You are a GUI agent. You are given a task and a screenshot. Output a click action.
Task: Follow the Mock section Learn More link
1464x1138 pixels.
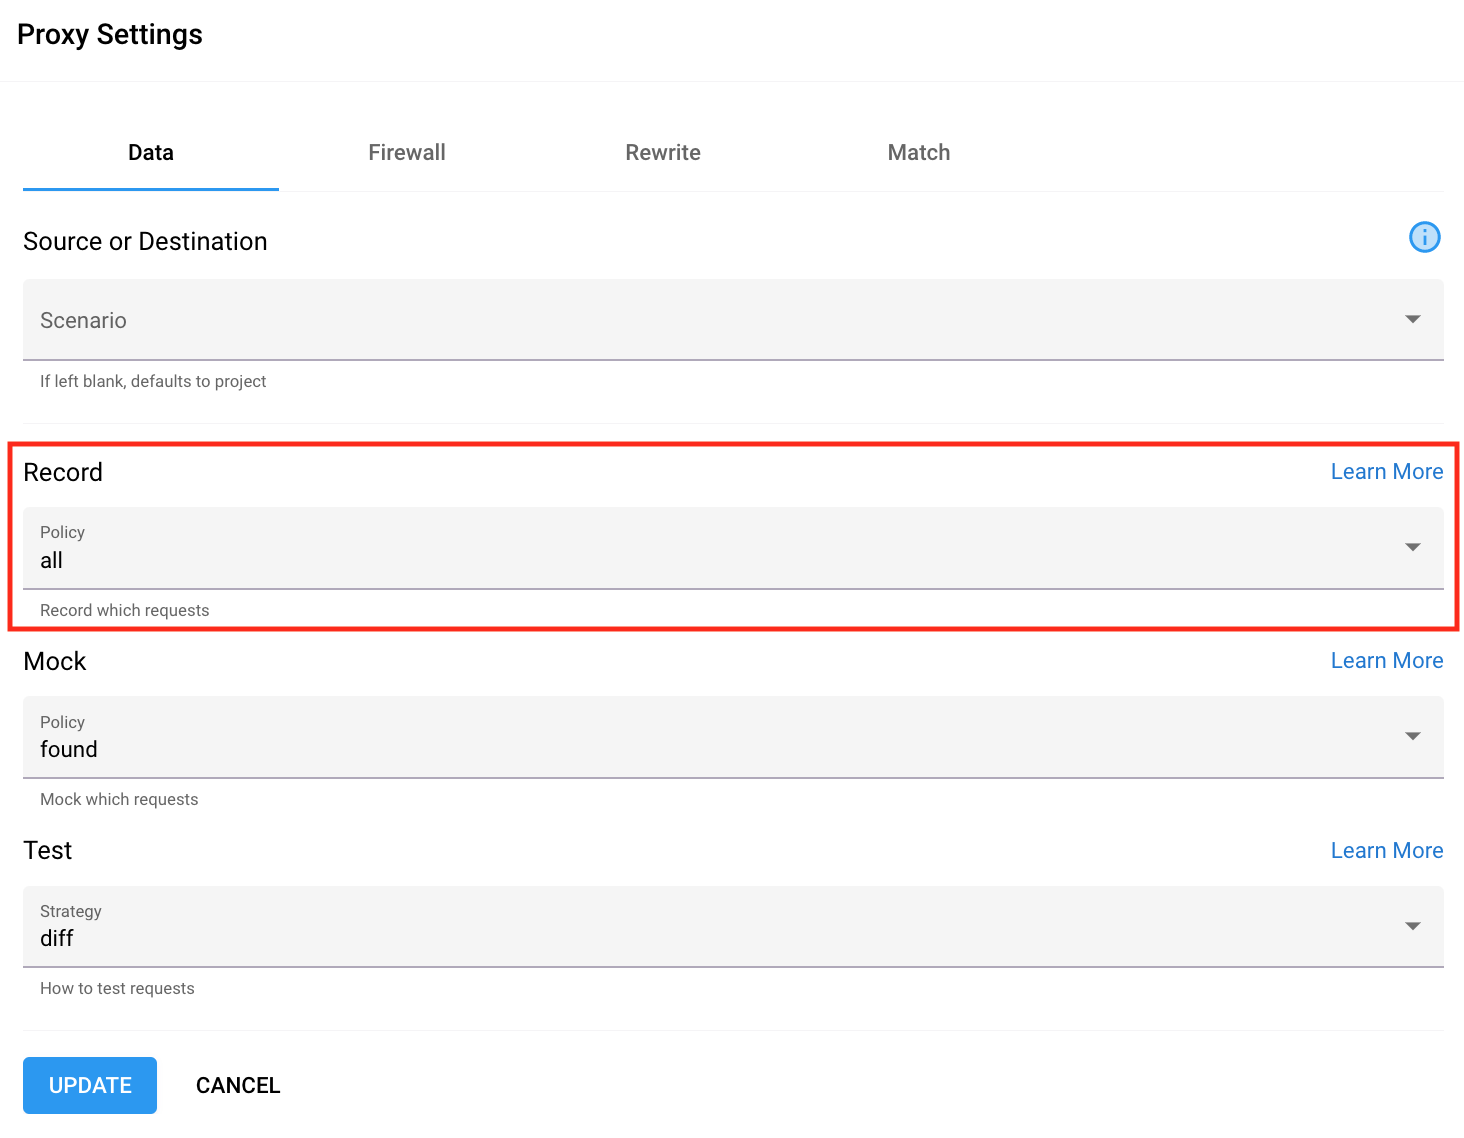[1386, 661]
